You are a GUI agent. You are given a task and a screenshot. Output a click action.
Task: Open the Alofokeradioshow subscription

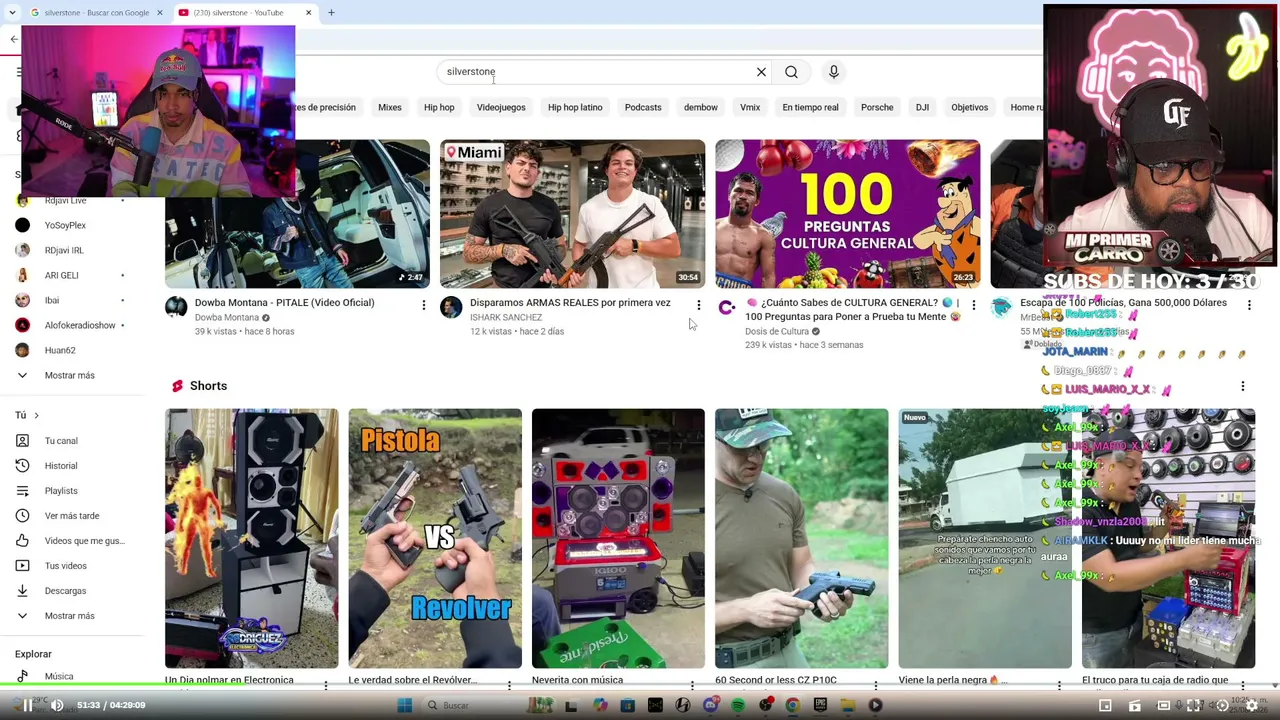(80, 326)
